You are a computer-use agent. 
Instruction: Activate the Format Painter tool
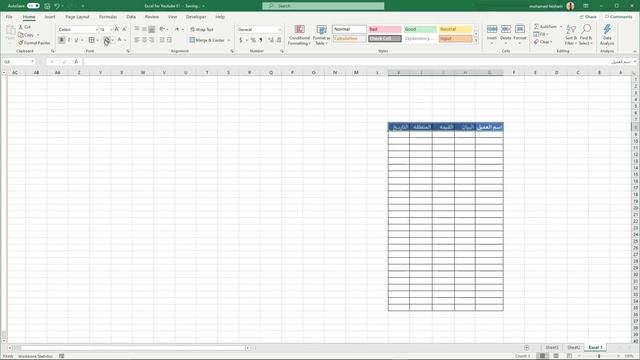[34, 43]
